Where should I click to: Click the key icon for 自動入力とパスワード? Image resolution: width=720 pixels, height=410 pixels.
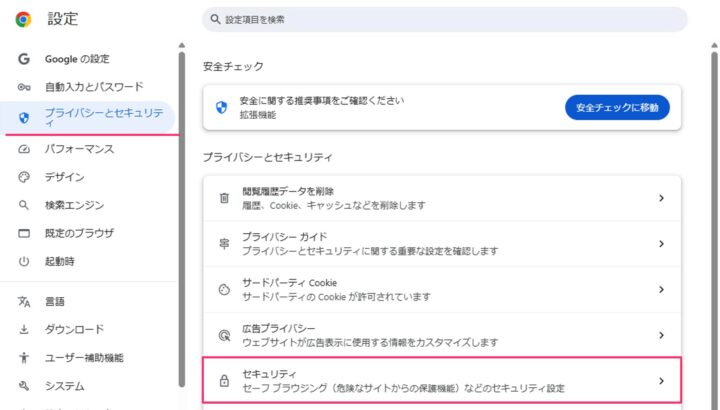coord(23,87)
